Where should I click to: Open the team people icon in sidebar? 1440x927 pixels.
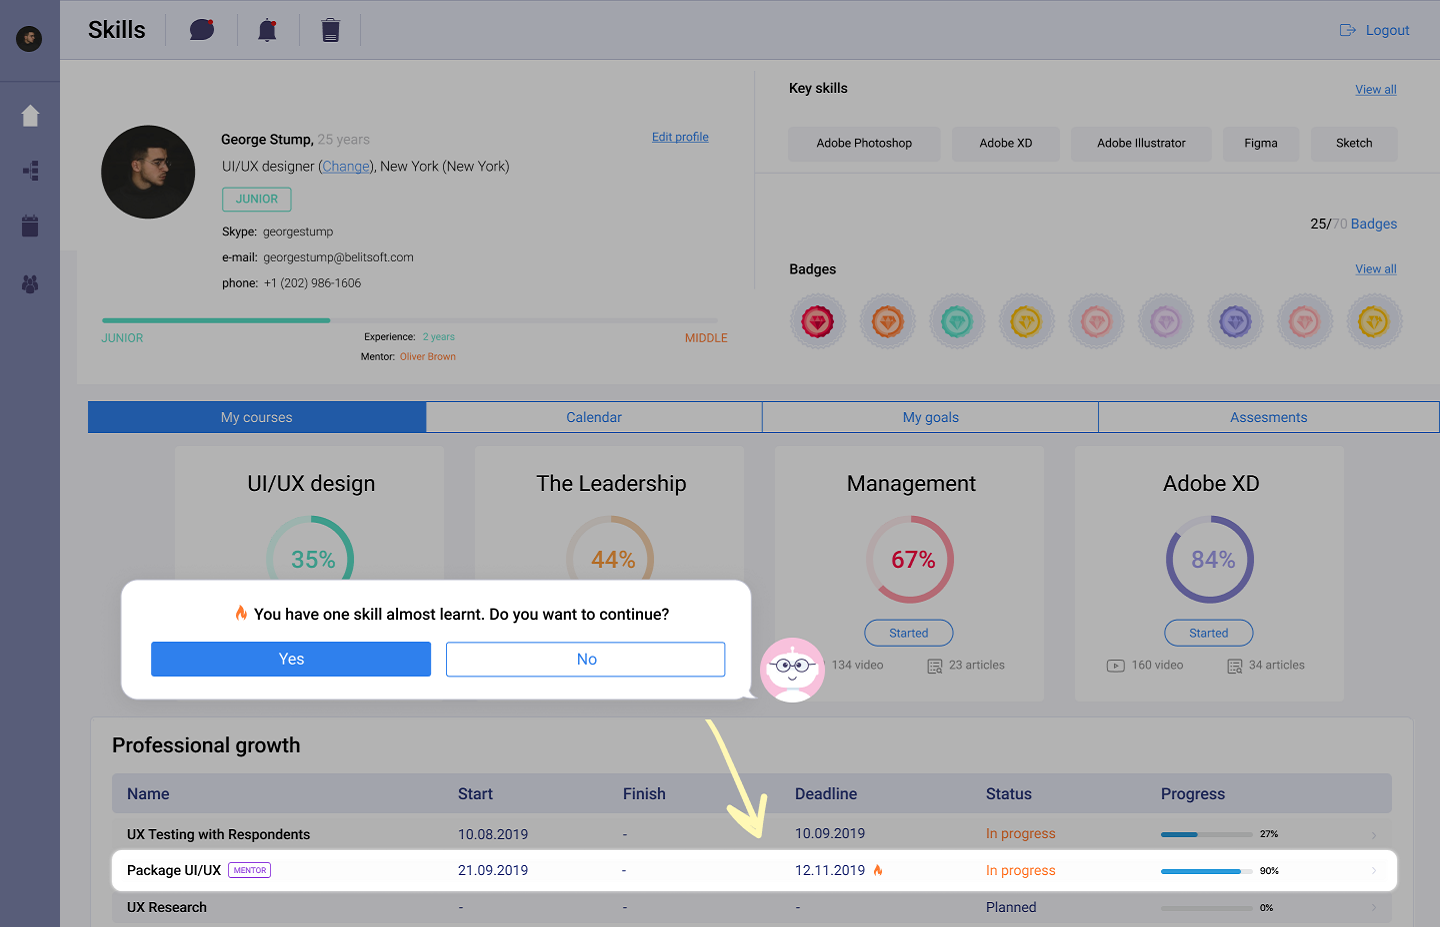click(x=30, y=284)
